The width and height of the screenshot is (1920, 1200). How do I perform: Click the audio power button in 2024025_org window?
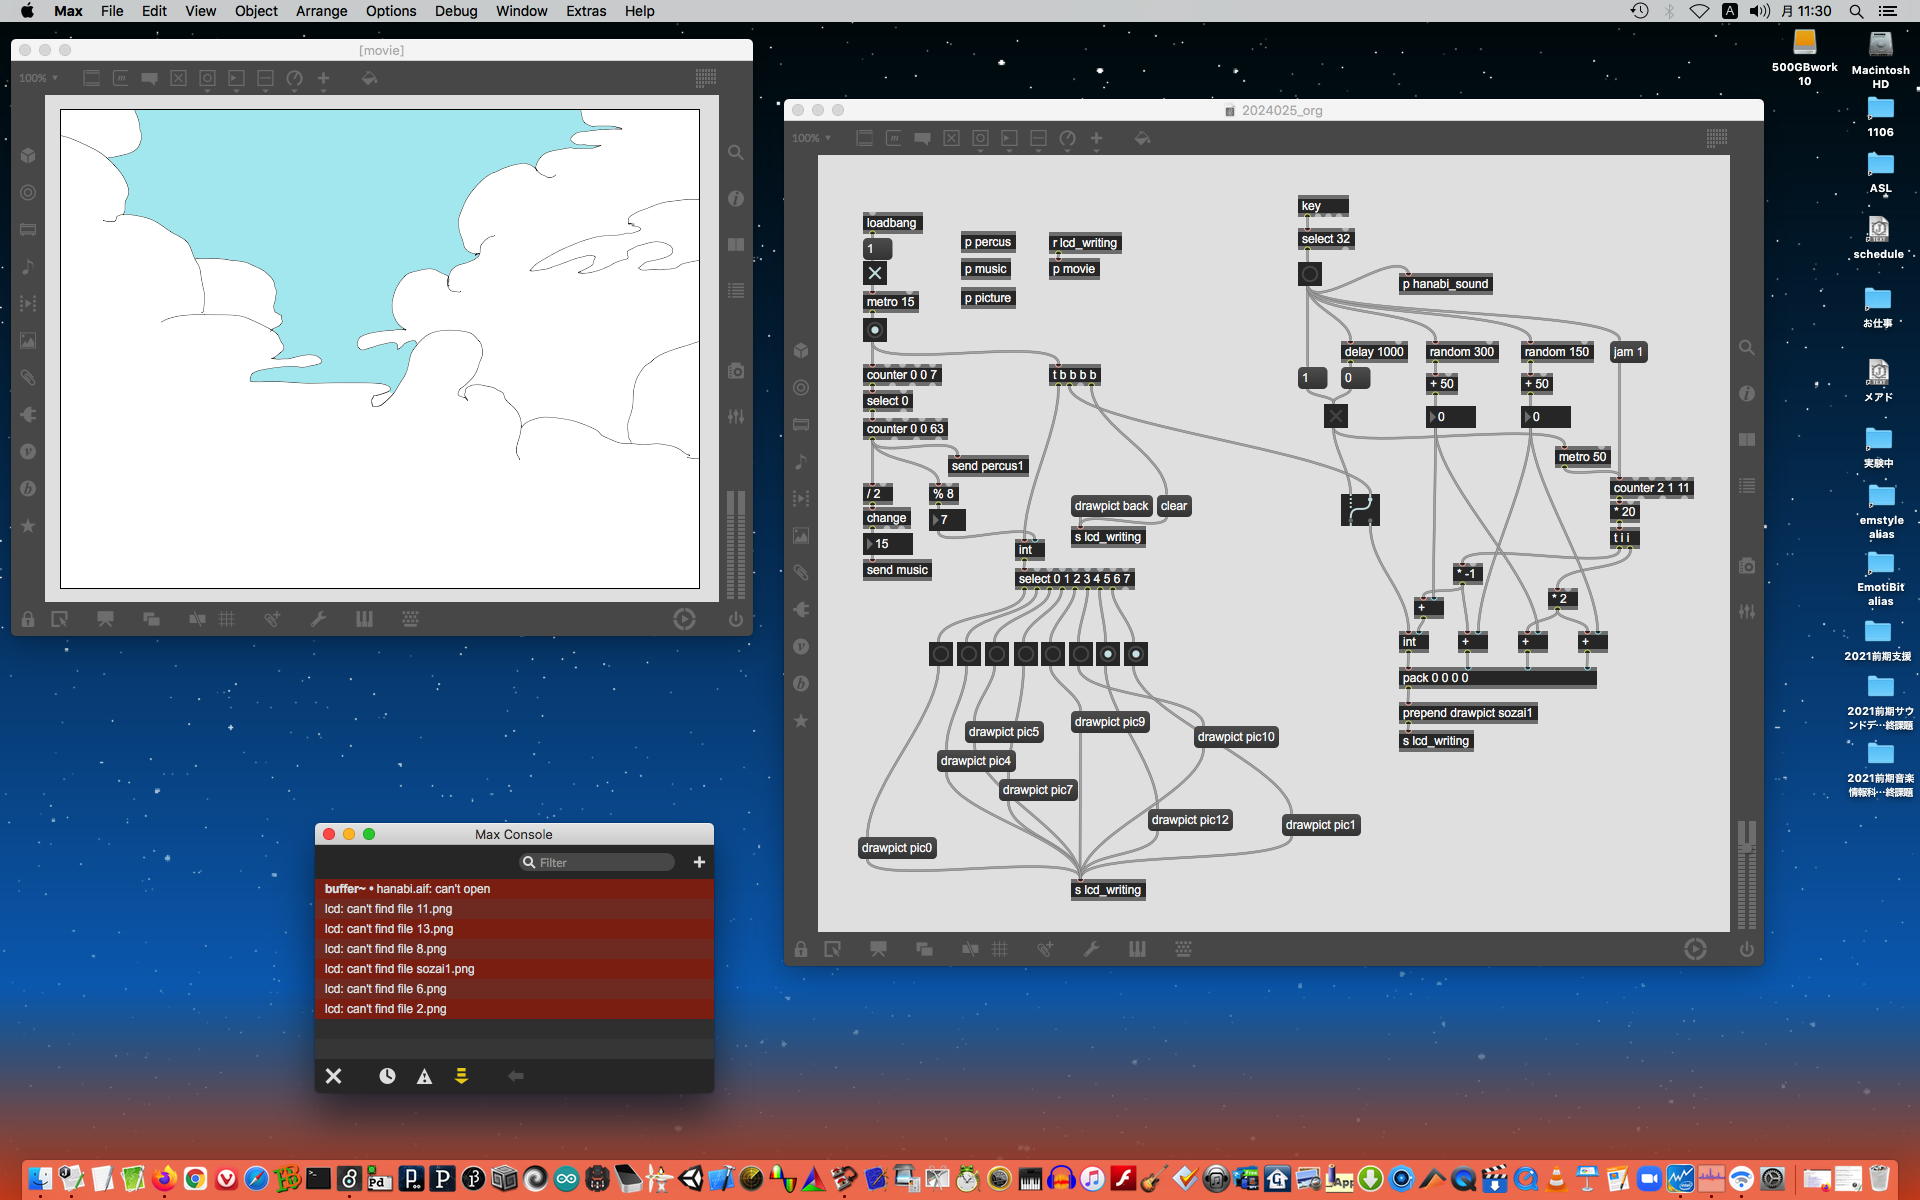[x=1746, y=949]
